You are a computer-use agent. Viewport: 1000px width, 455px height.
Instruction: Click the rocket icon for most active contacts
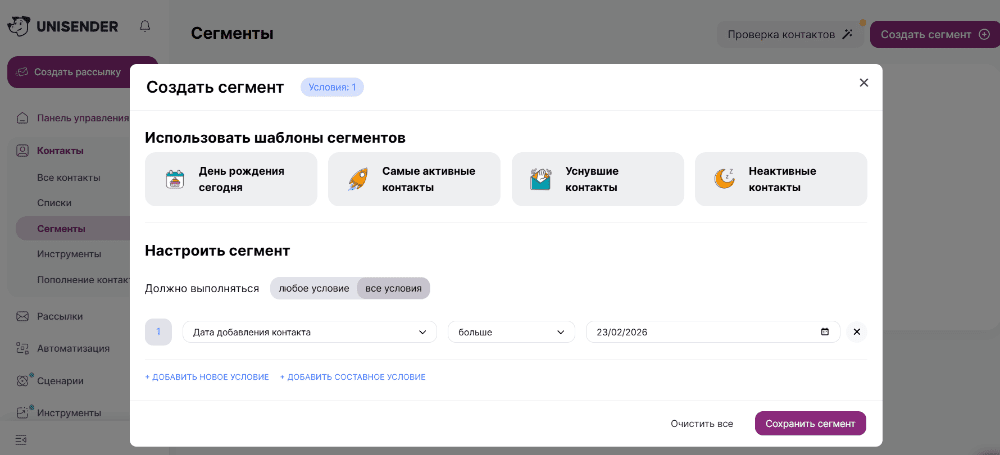(x=358, y=179)
